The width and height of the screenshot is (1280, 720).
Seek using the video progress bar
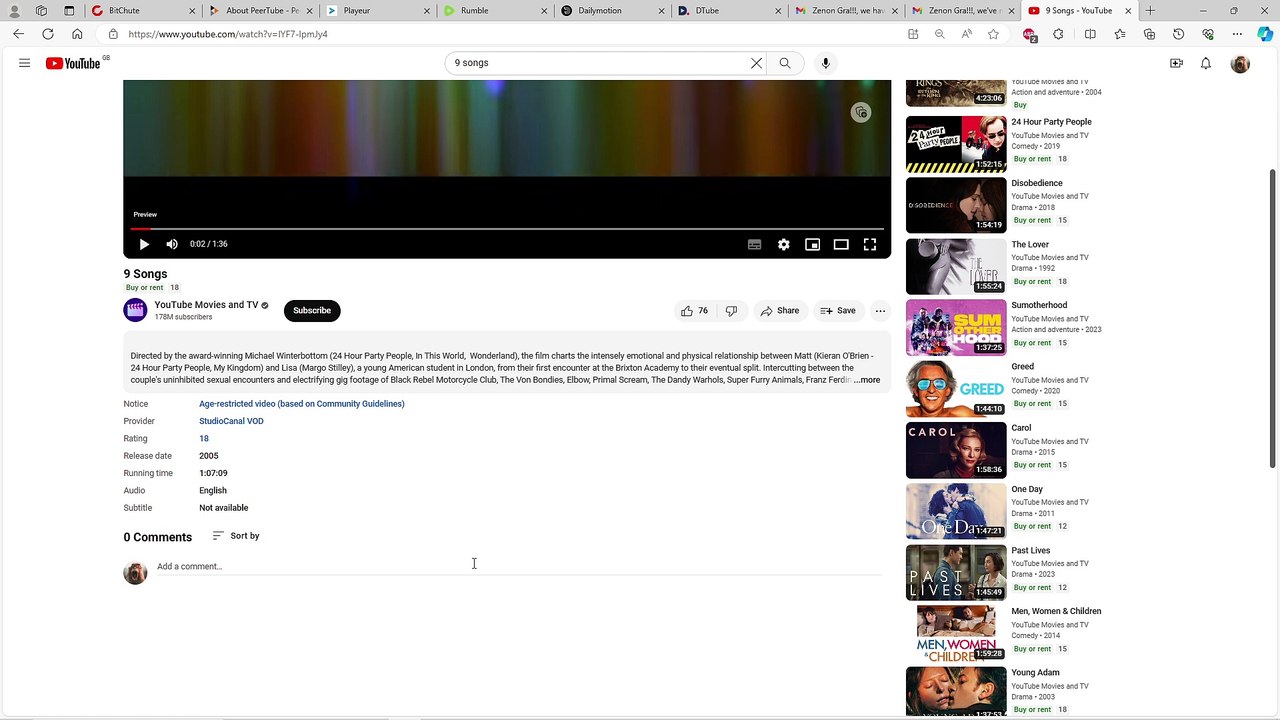[507, 229]
